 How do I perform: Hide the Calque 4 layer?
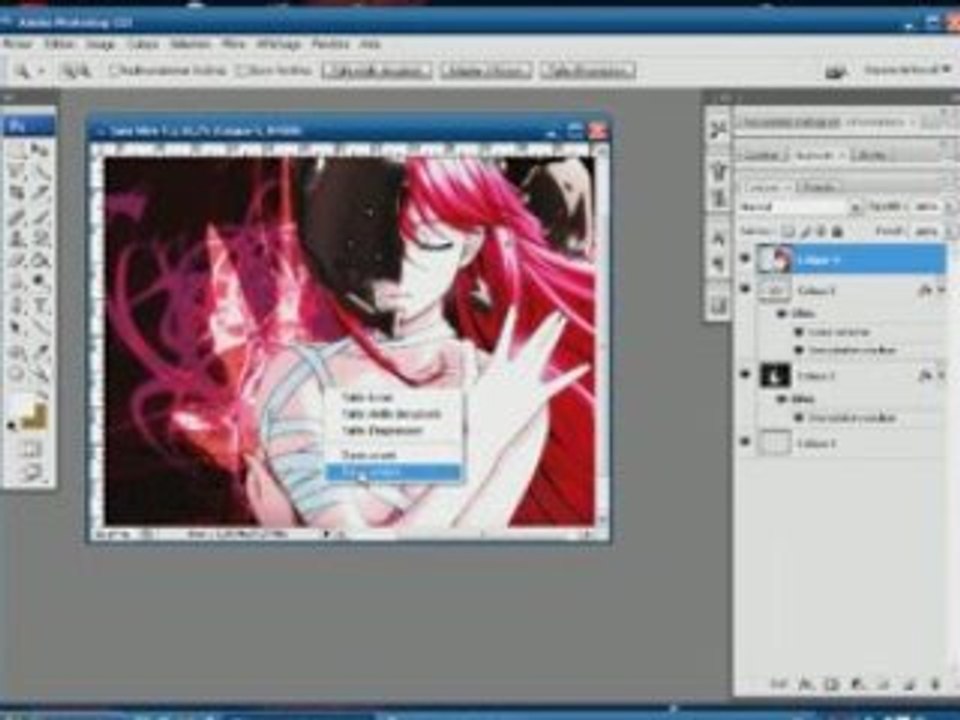pyautogui.click(x=746, y=259)
